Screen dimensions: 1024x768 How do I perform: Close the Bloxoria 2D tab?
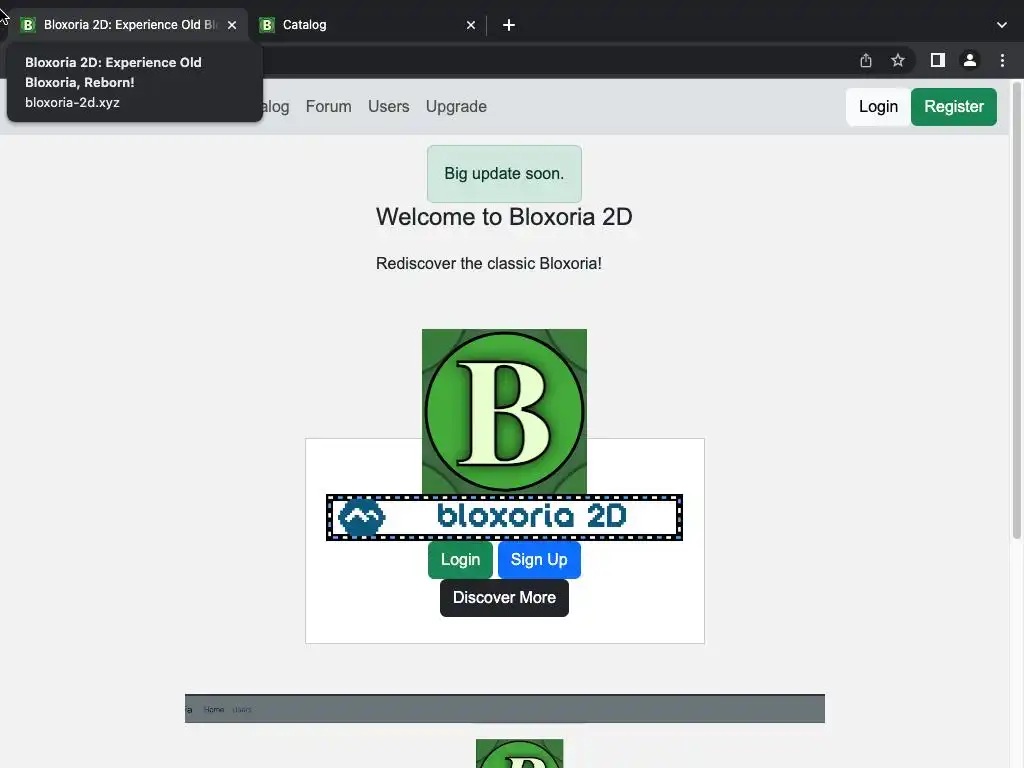click(232, 25)
